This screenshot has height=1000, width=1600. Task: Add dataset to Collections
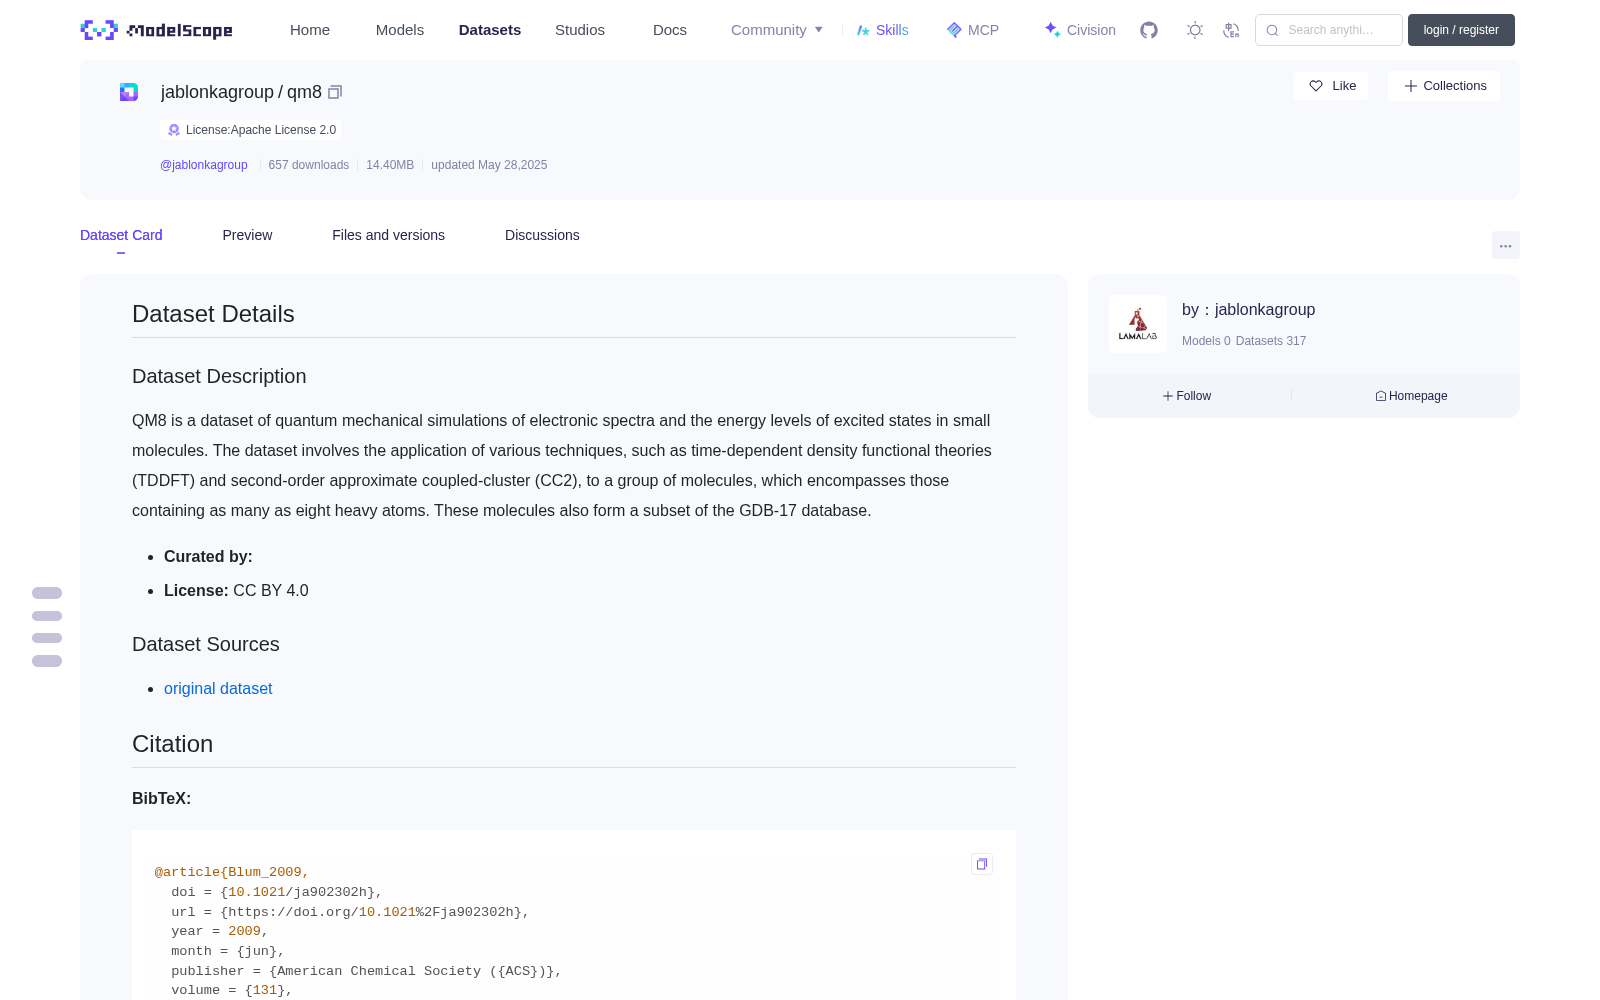point(1444,86)
